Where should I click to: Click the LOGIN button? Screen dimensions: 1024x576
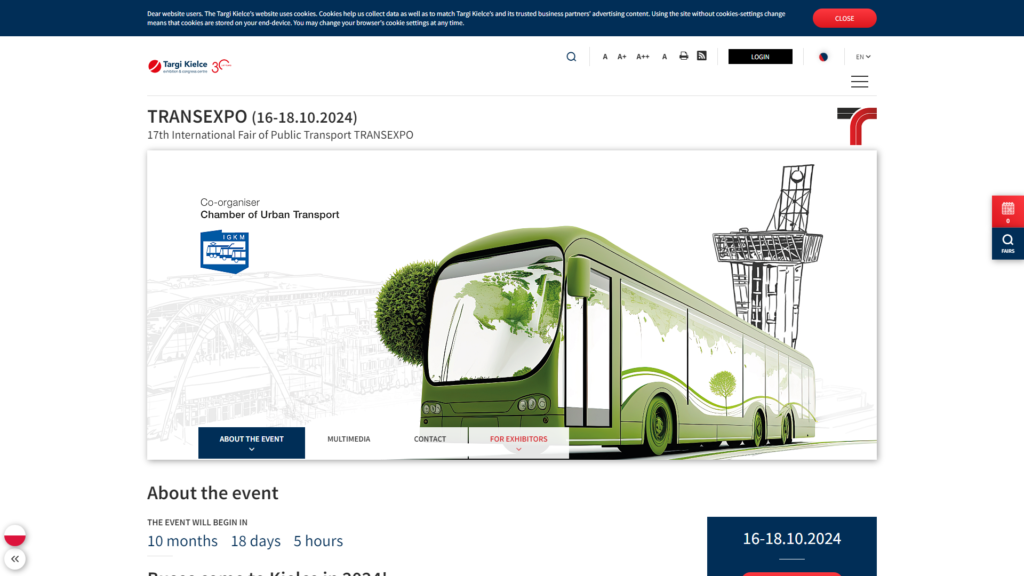click(760, 57)
